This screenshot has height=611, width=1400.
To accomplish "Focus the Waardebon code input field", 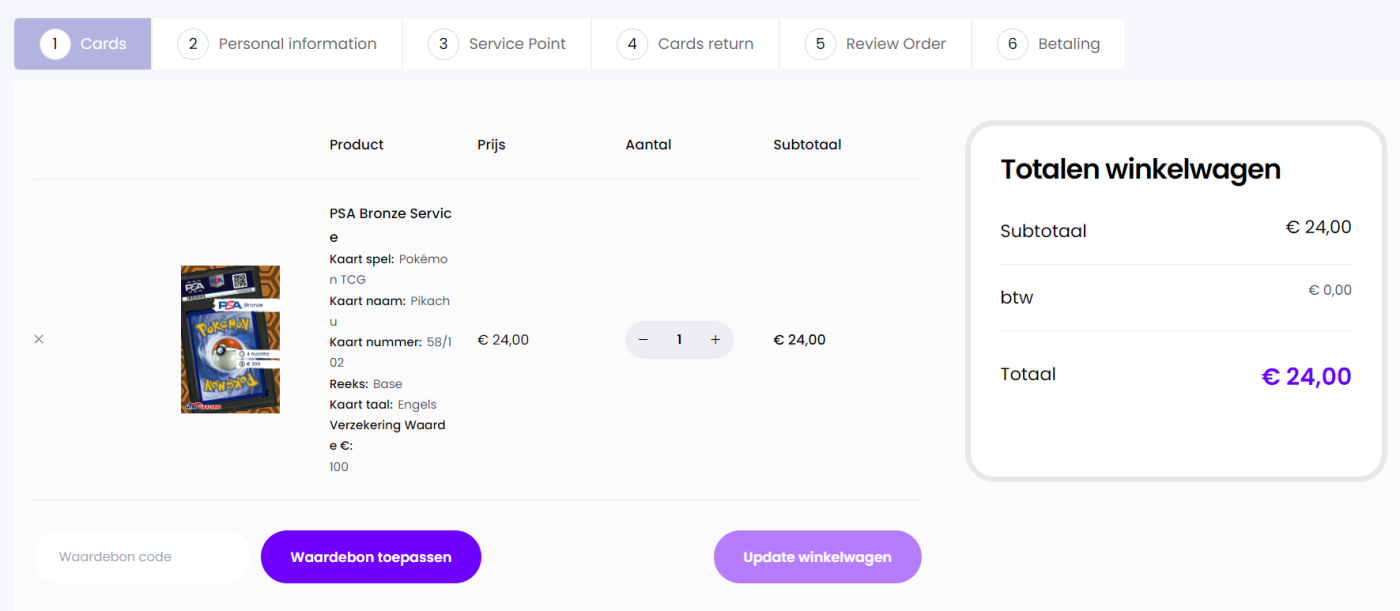I will point(141,557).
